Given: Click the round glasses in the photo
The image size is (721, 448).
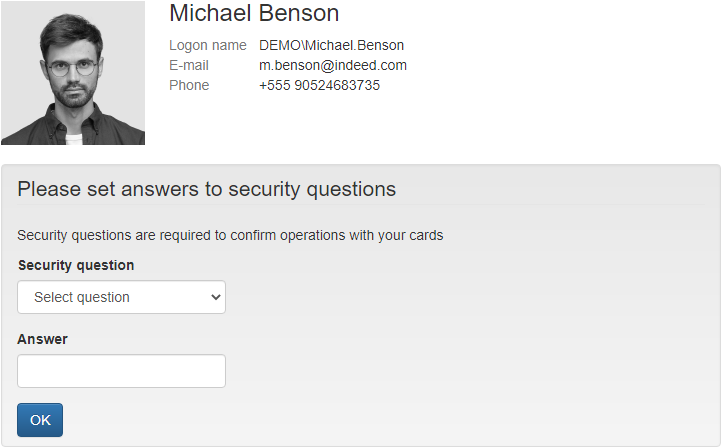Looking at the screenshot, I should click(x=73, y=68).
